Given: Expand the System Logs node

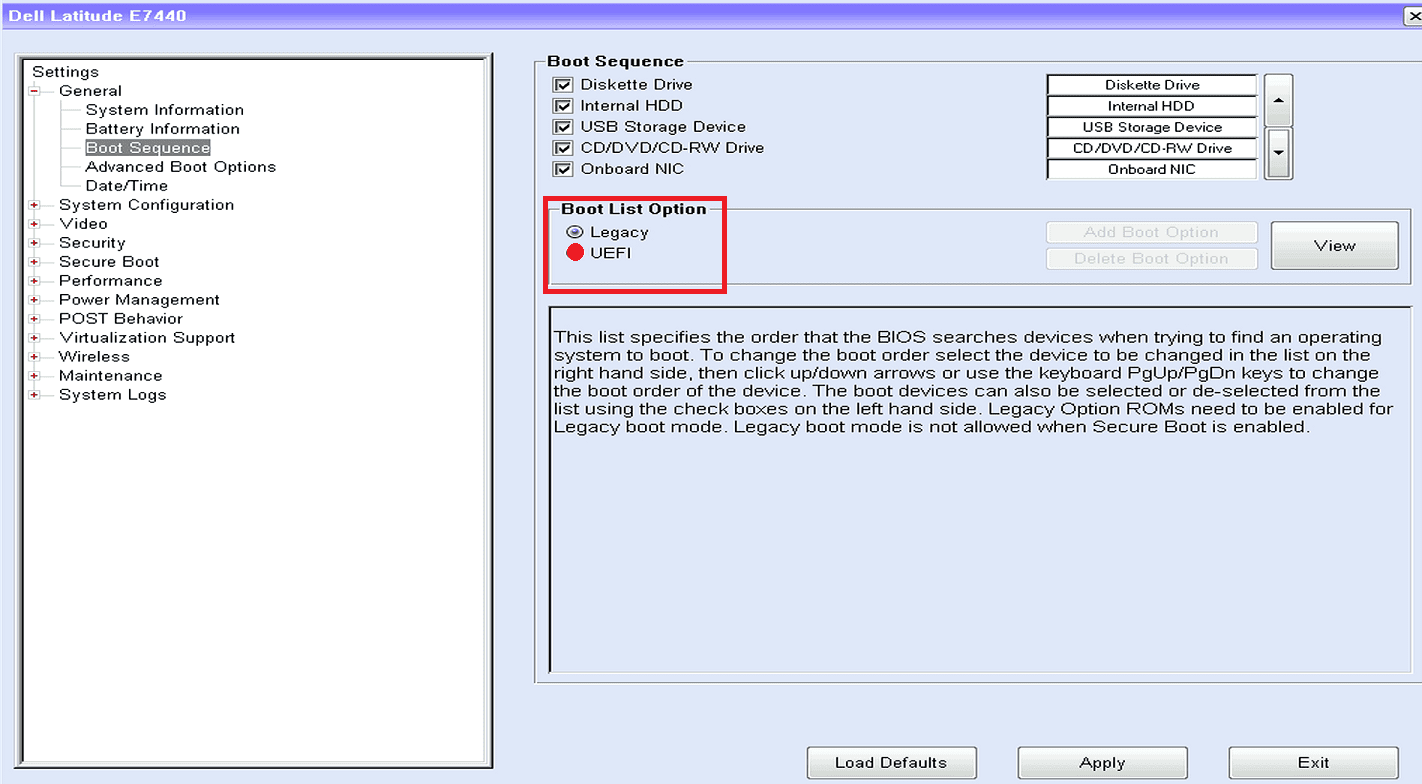Looking at the screenshot, I should coord(35,395).
